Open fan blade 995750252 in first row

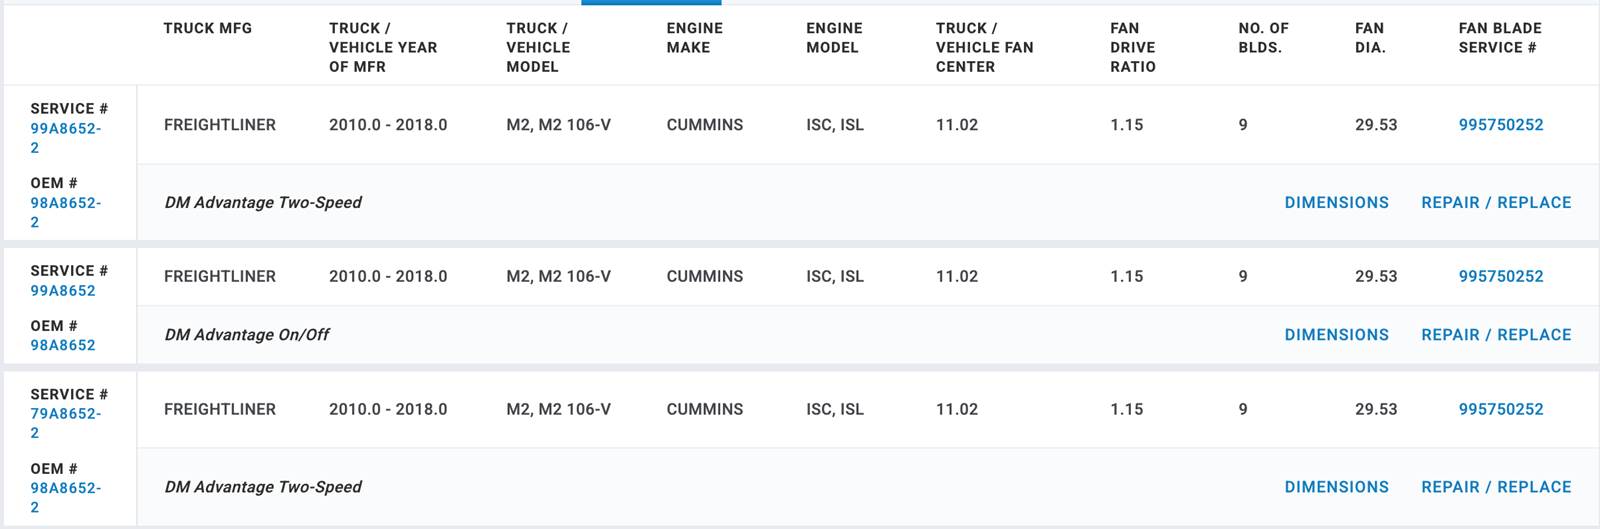pos(1501,125)
